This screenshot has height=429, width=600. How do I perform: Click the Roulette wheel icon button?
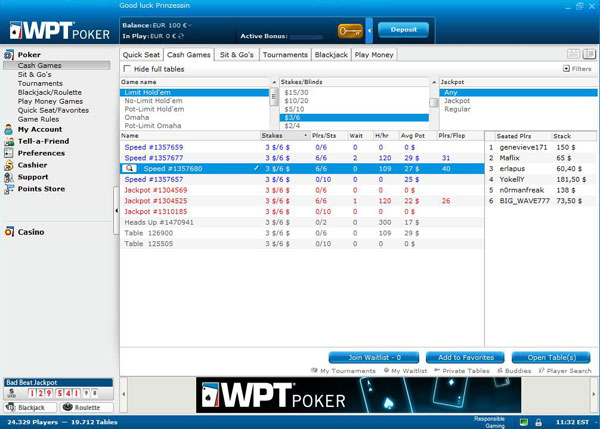tap(87, 407)
